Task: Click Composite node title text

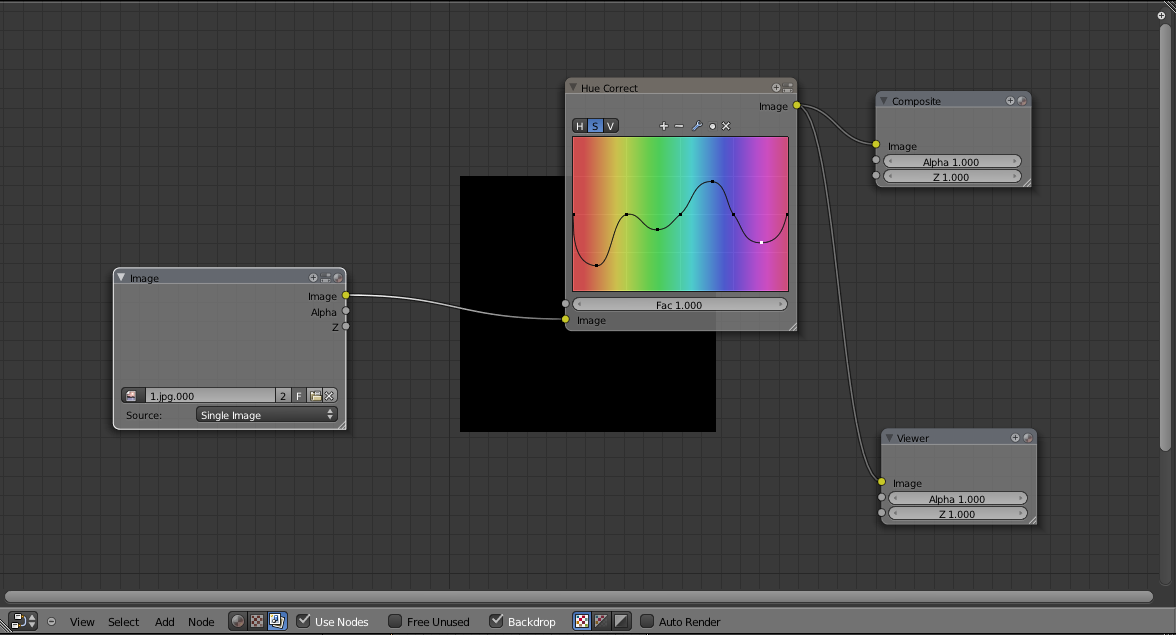Action: click(916, 101)
